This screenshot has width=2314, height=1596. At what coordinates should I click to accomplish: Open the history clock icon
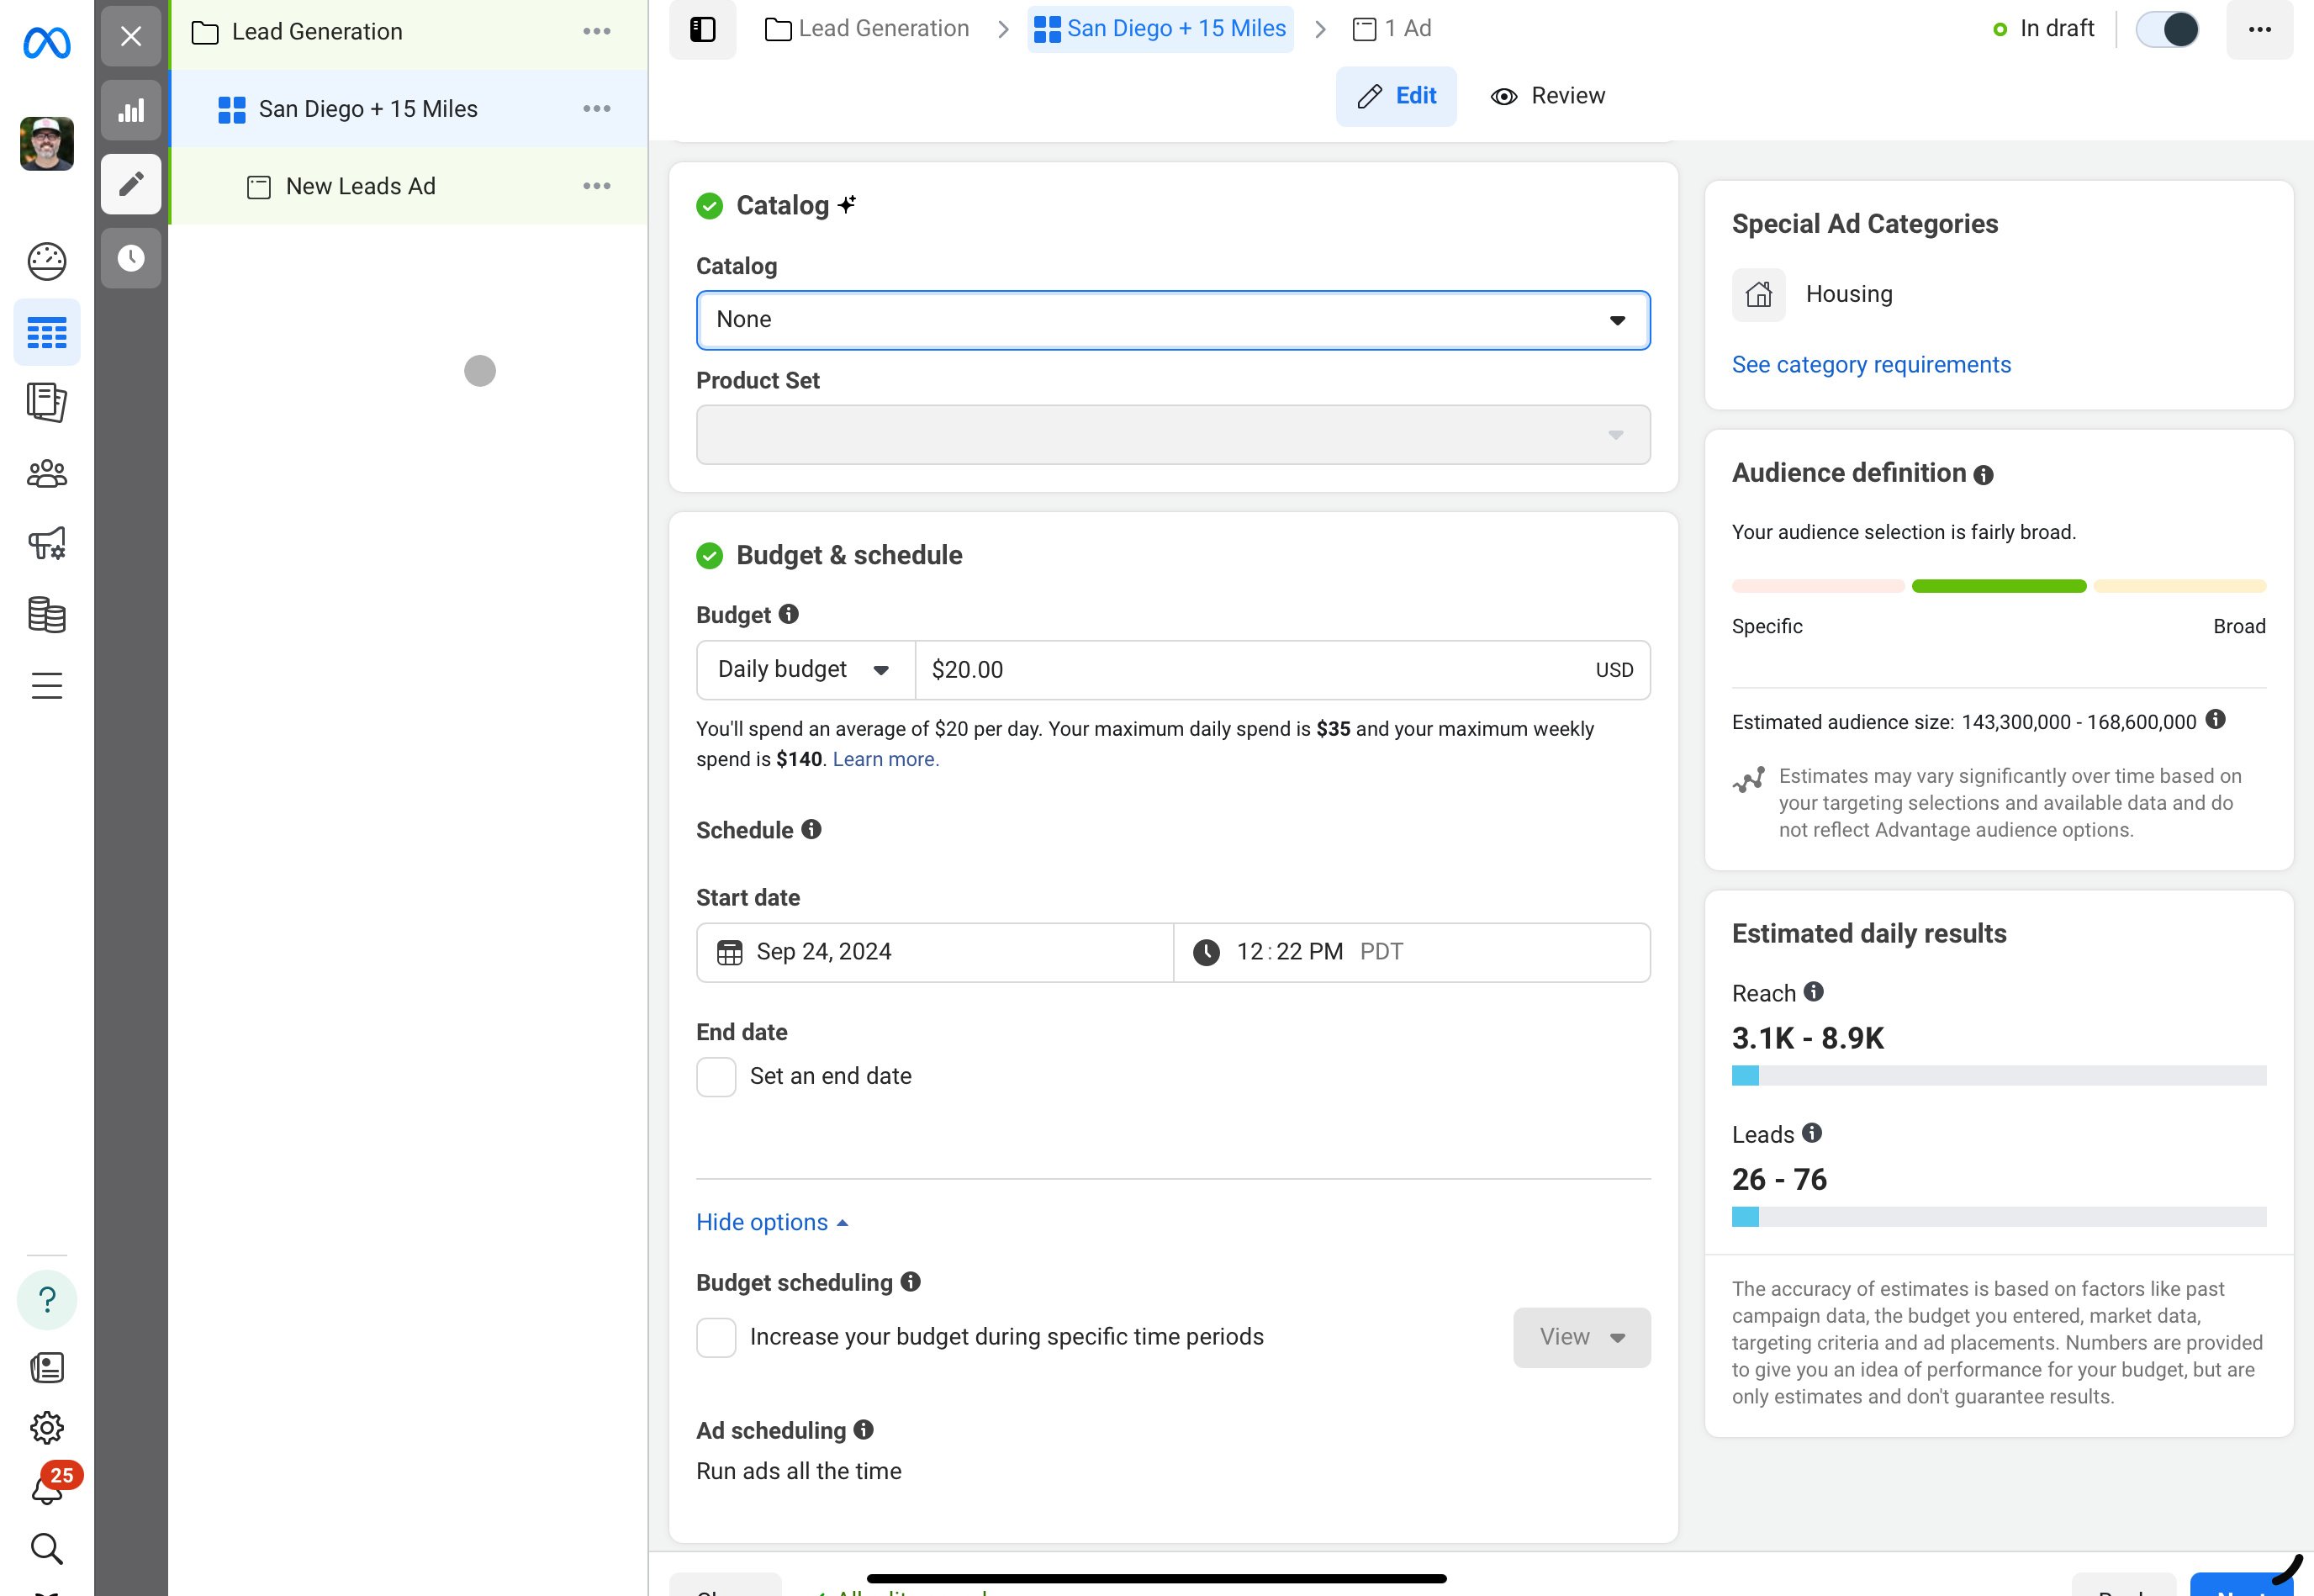coord(131,258)
